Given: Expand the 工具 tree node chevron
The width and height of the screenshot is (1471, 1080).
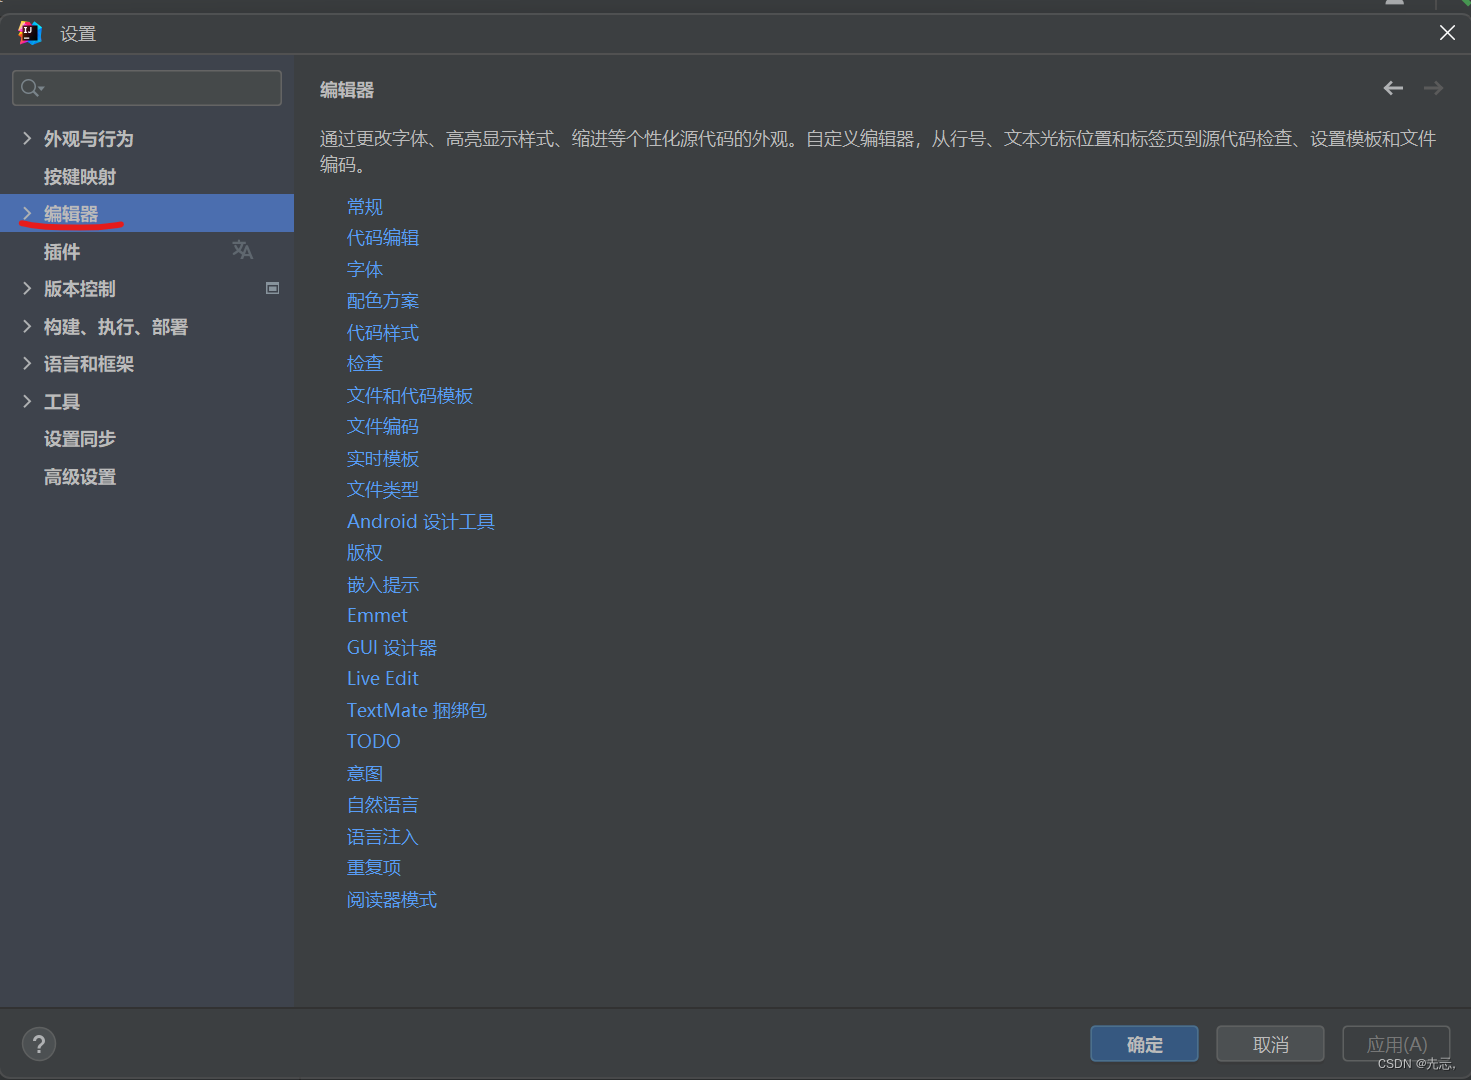Looking at the screenshot, I should point(27,401).
